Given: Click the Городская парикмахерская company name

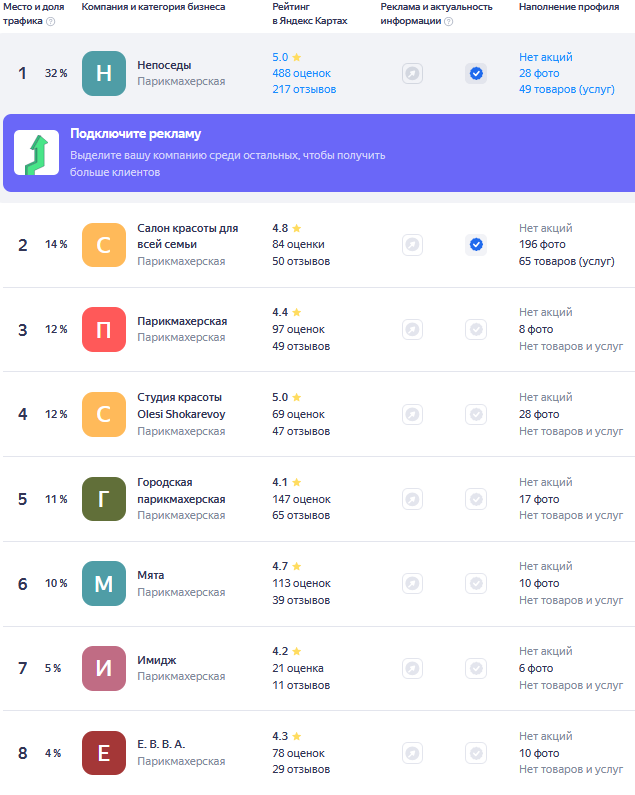Looking at the screenshot, I should pyautogui.click(x=181, y=491).
